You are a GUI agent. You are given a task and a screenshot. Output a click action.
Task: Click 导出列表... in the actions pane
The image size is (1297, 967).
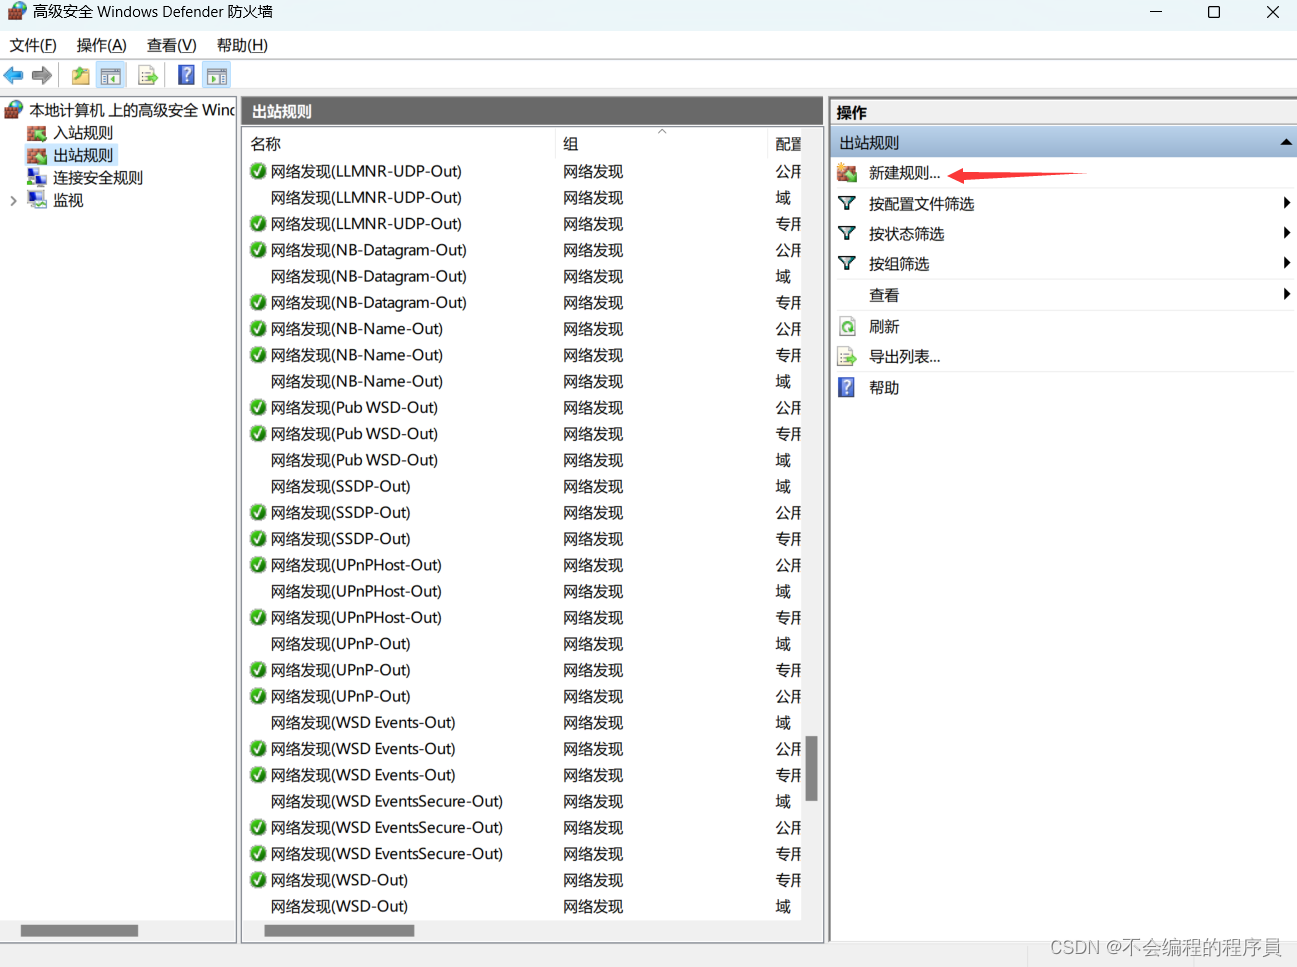[x=904, y=357]
